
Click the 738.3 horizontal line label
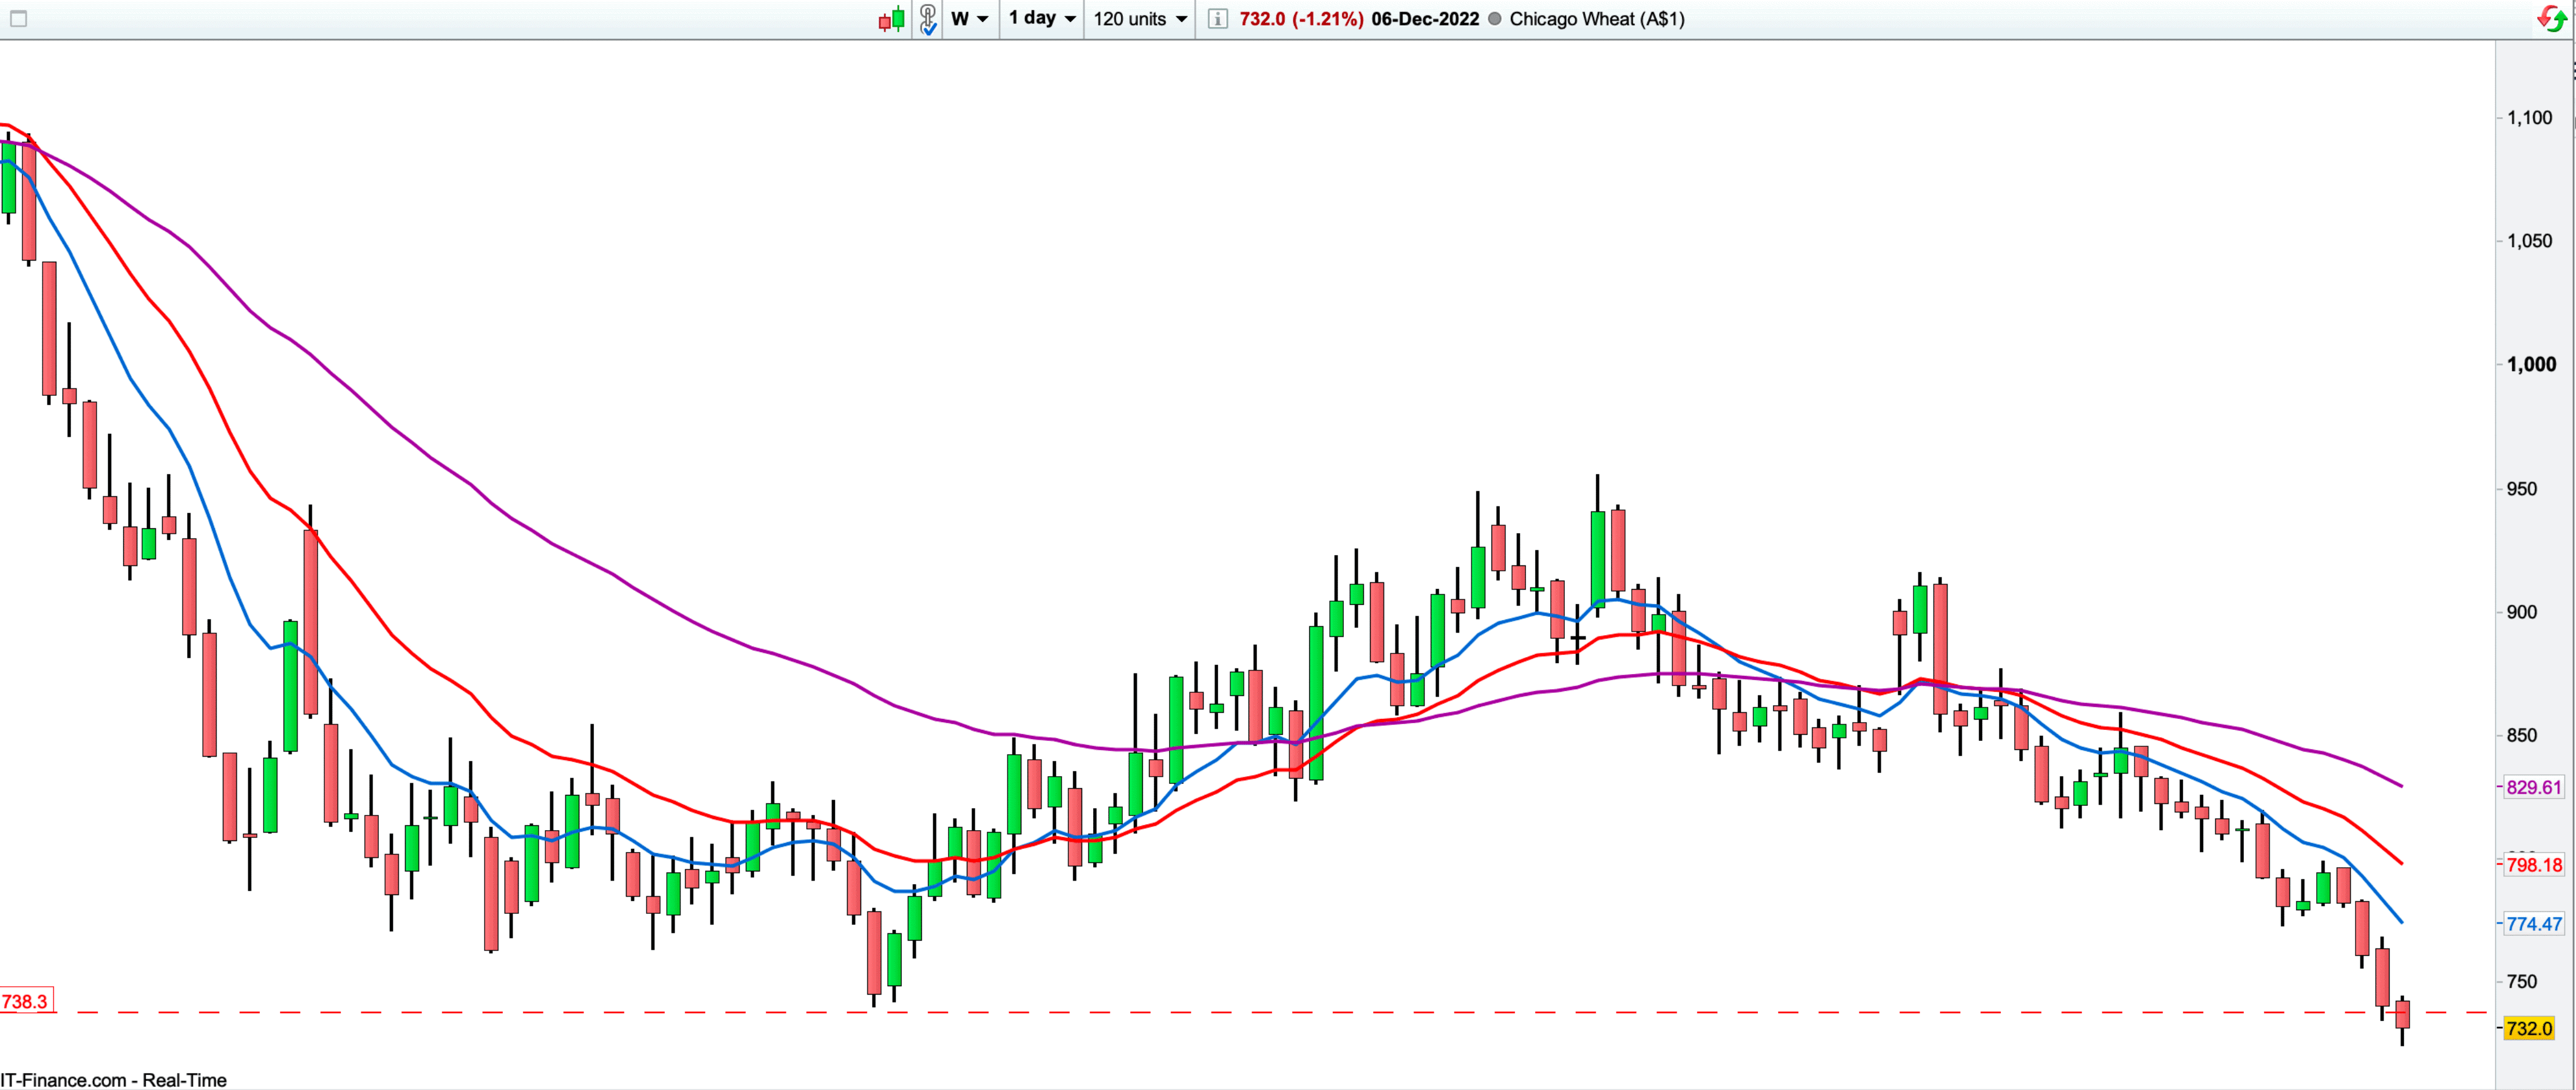[25, 1001]
